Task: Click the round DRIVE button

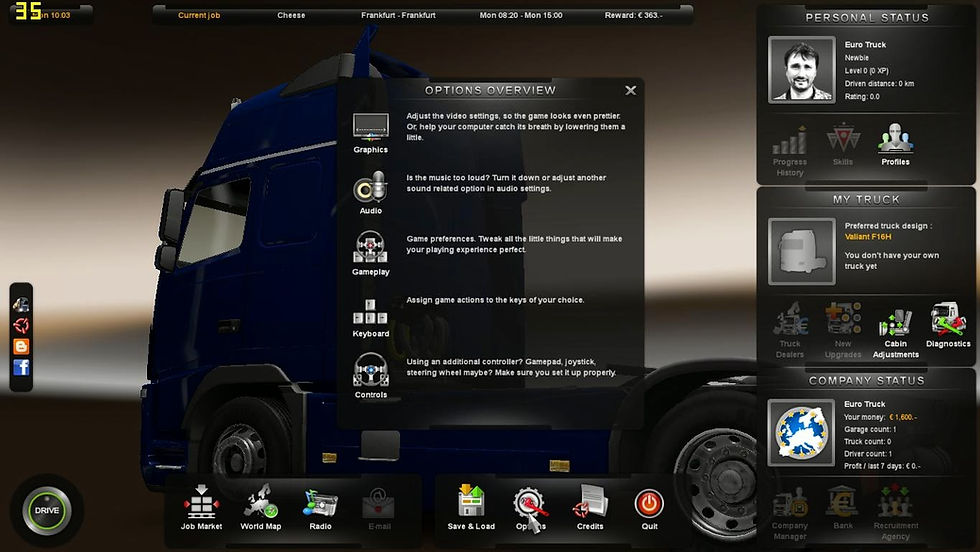Action: pyautogui.click(x=47, y=511)
